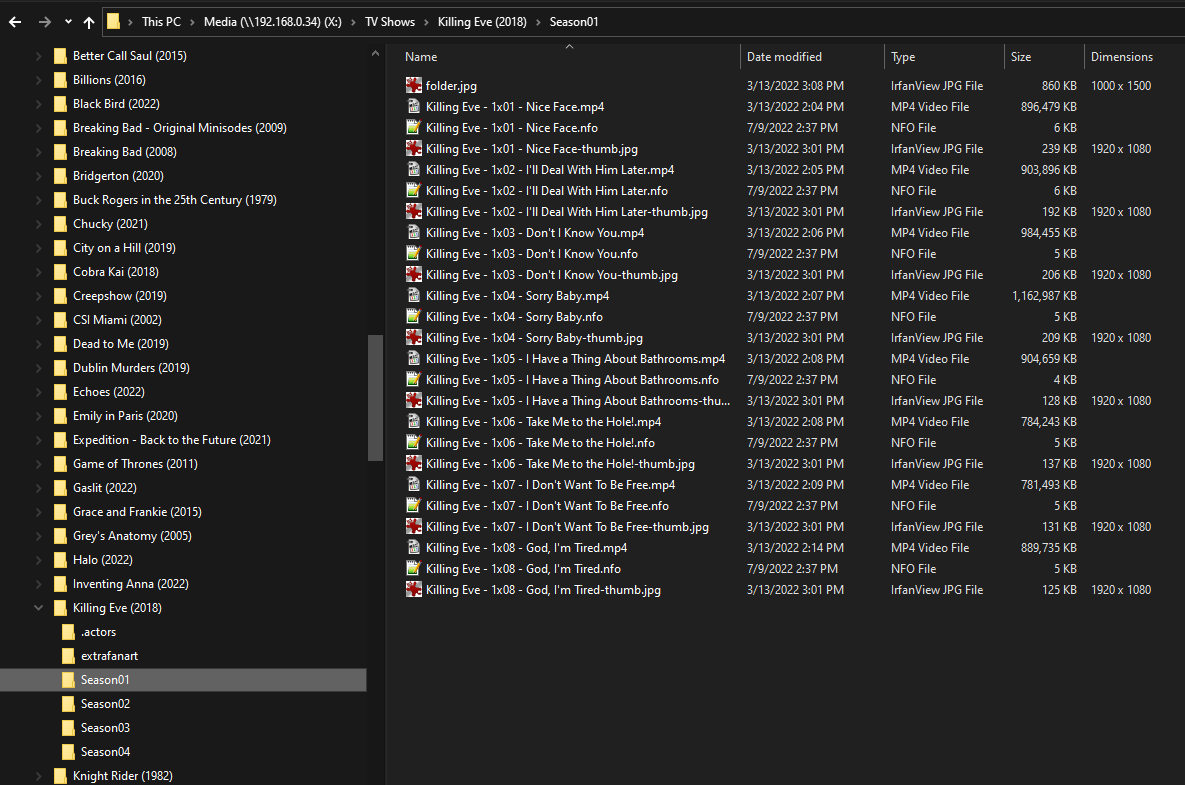
Task: Expand Game of Thrones (2011) tree node
Action: [38, 463]
